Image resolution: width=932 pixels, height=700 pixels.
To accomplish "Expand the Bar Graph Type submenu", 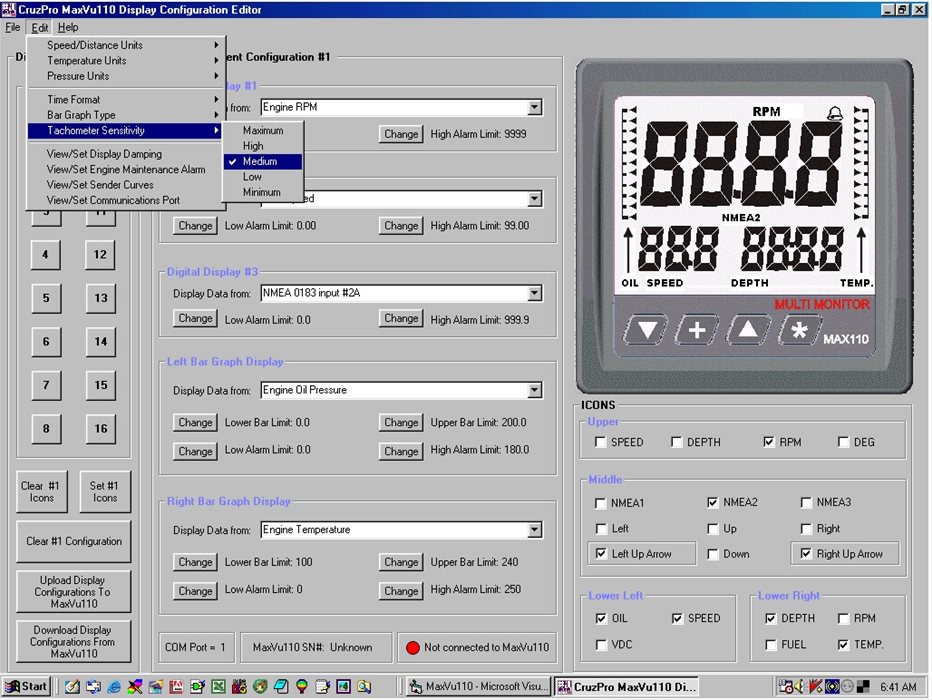I will (125, 115).
